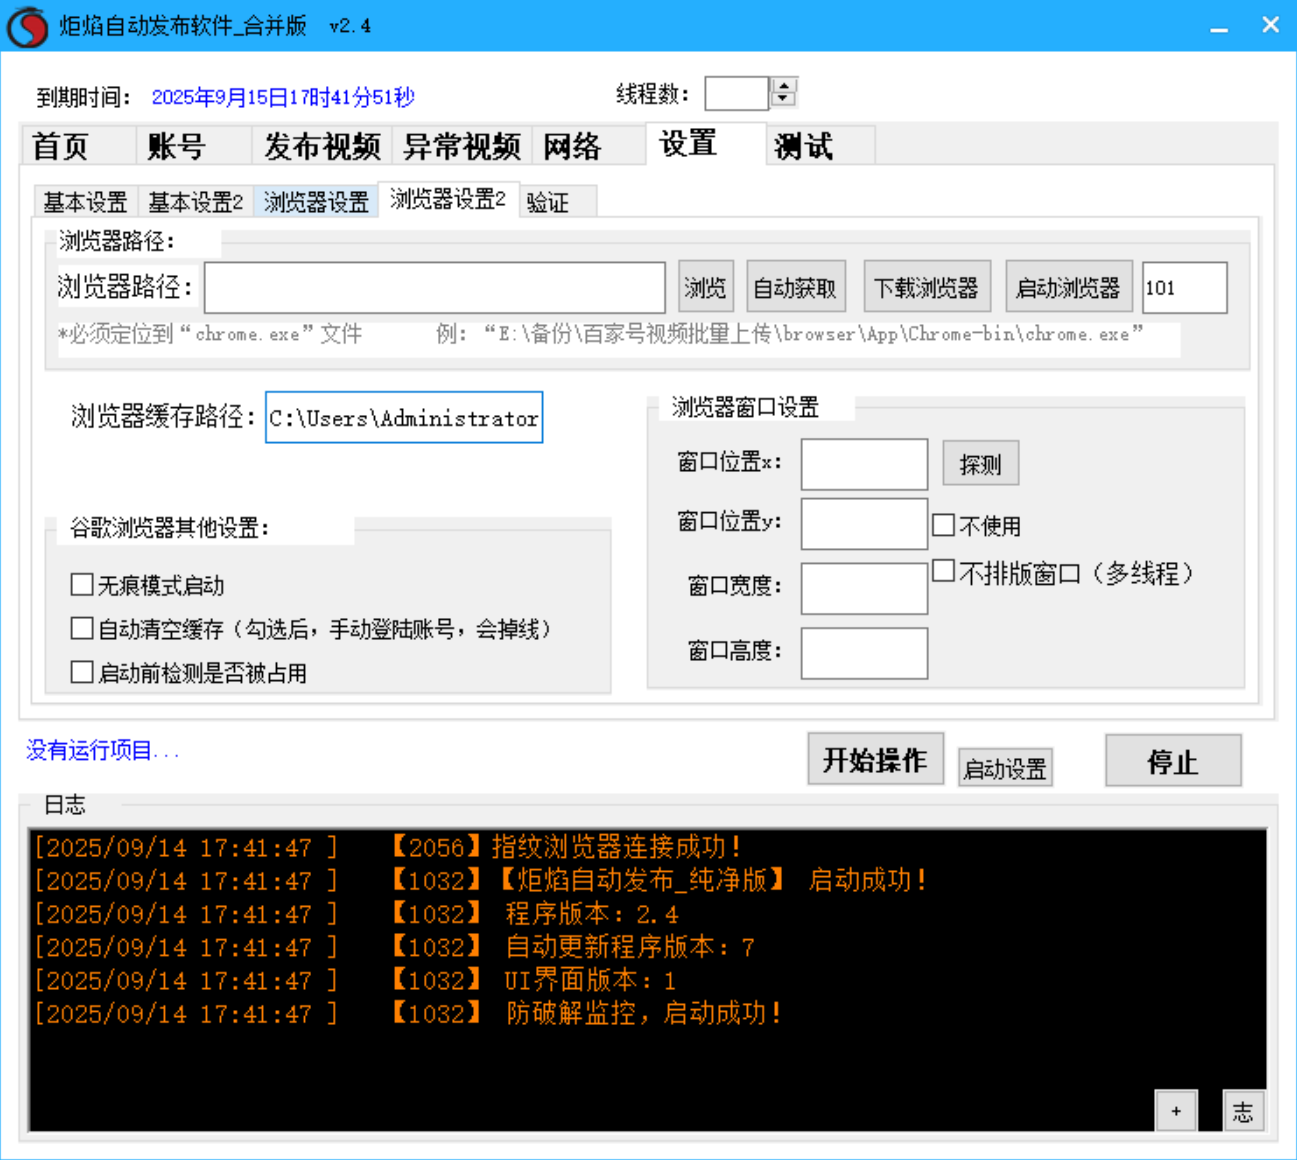This screenshot has height=1160, width=1297.
Task: Click the 志 button in log corner
Action: [1243, 1111]
